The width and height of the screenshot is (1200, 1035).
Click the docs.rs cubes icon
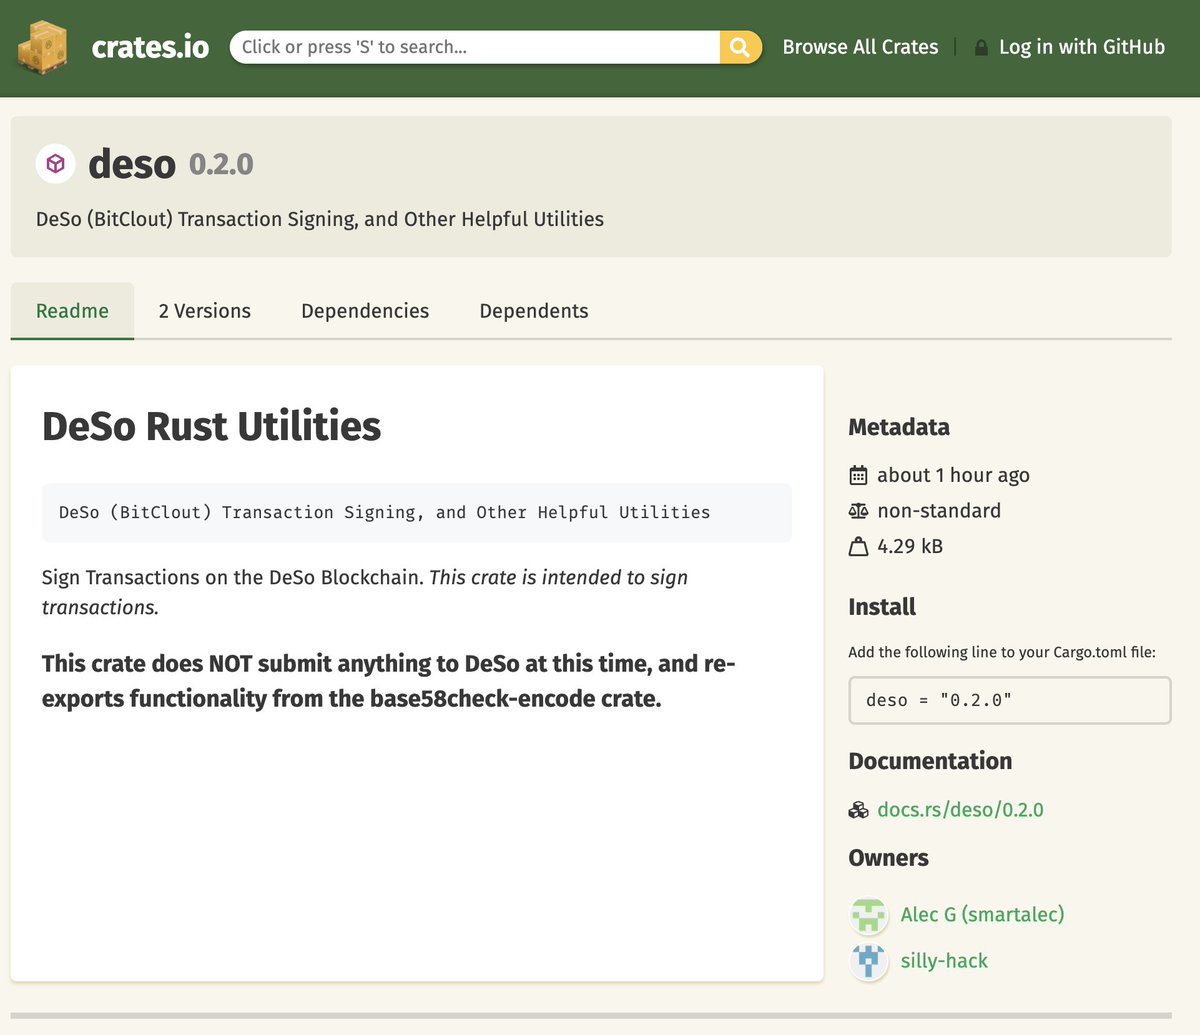coord(858,810)
